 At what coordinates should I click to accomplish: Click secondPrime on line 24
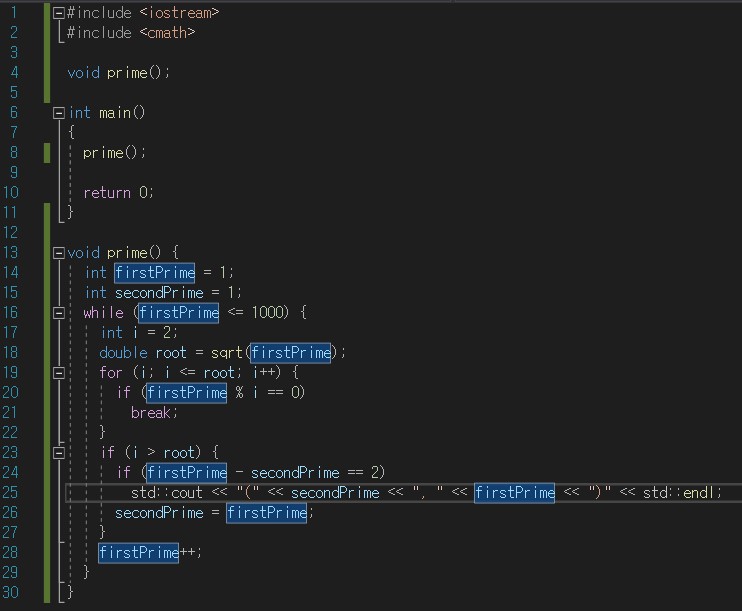(295, 473)
